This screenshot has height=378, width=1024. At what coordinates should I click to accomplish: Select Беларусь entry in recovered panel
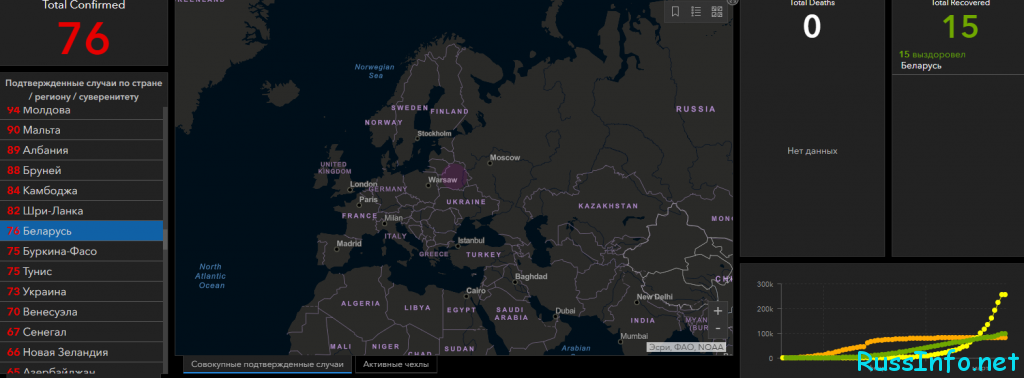(921, 65)
